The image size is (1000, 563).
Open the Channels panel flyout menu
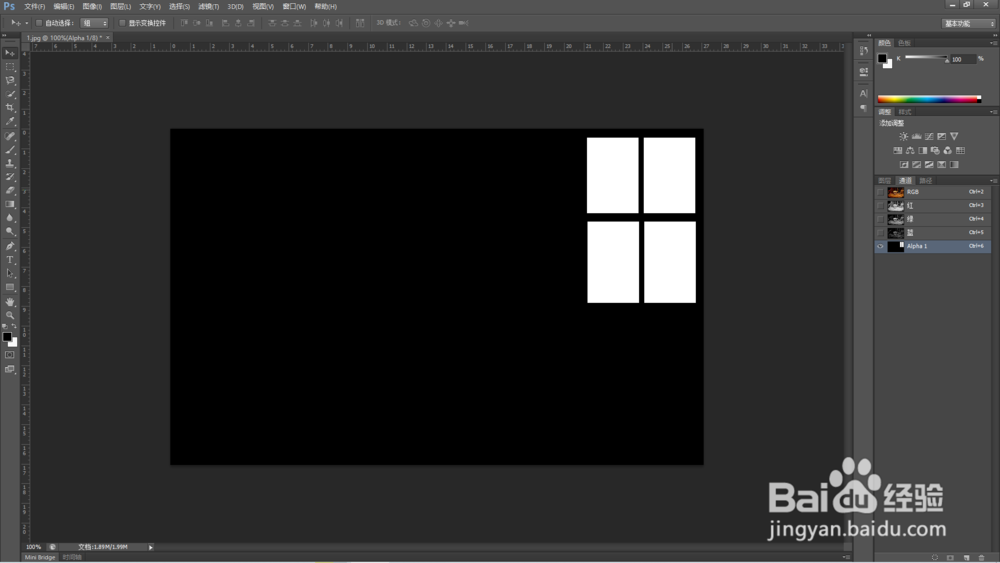coord(993,180)
